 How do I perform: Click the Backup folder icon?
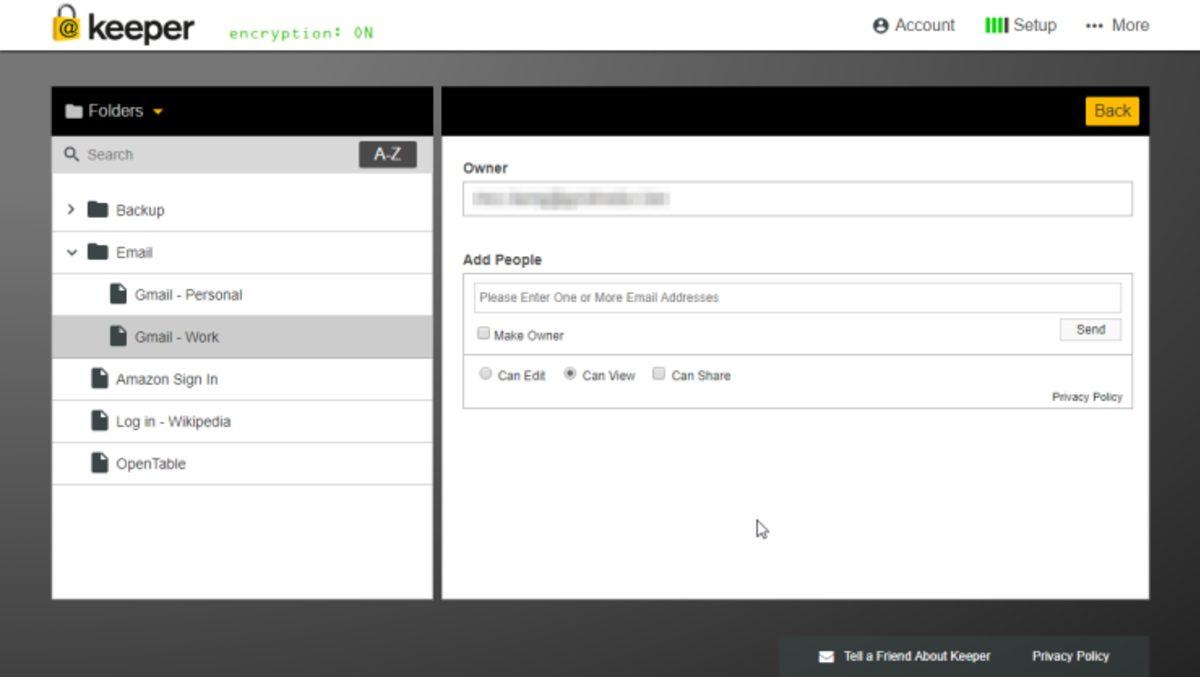click(x=97, y=210)
